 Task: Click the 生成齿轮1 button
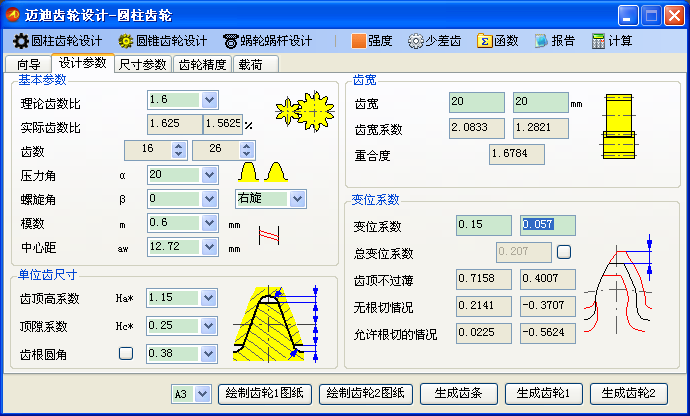coord(543,393)
